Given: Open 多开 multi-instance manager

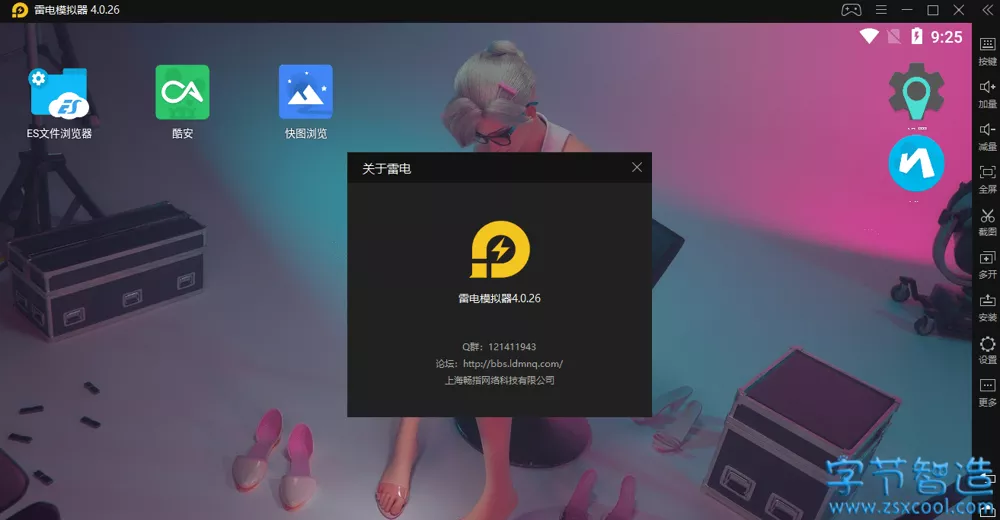Looking at the screenshot, I should click(987, 265).
